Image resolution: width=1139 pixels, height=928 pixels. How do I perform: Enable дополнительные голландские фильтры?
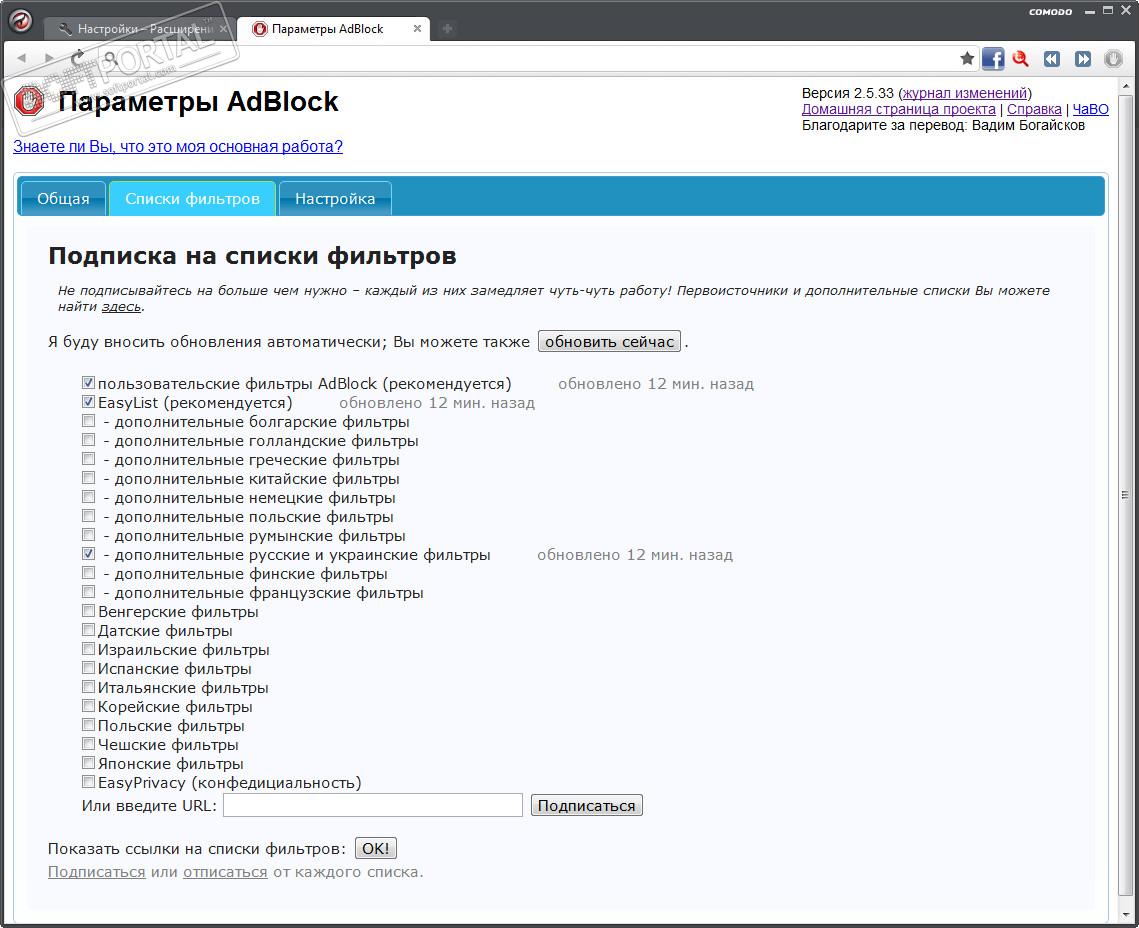pos(88,439)
